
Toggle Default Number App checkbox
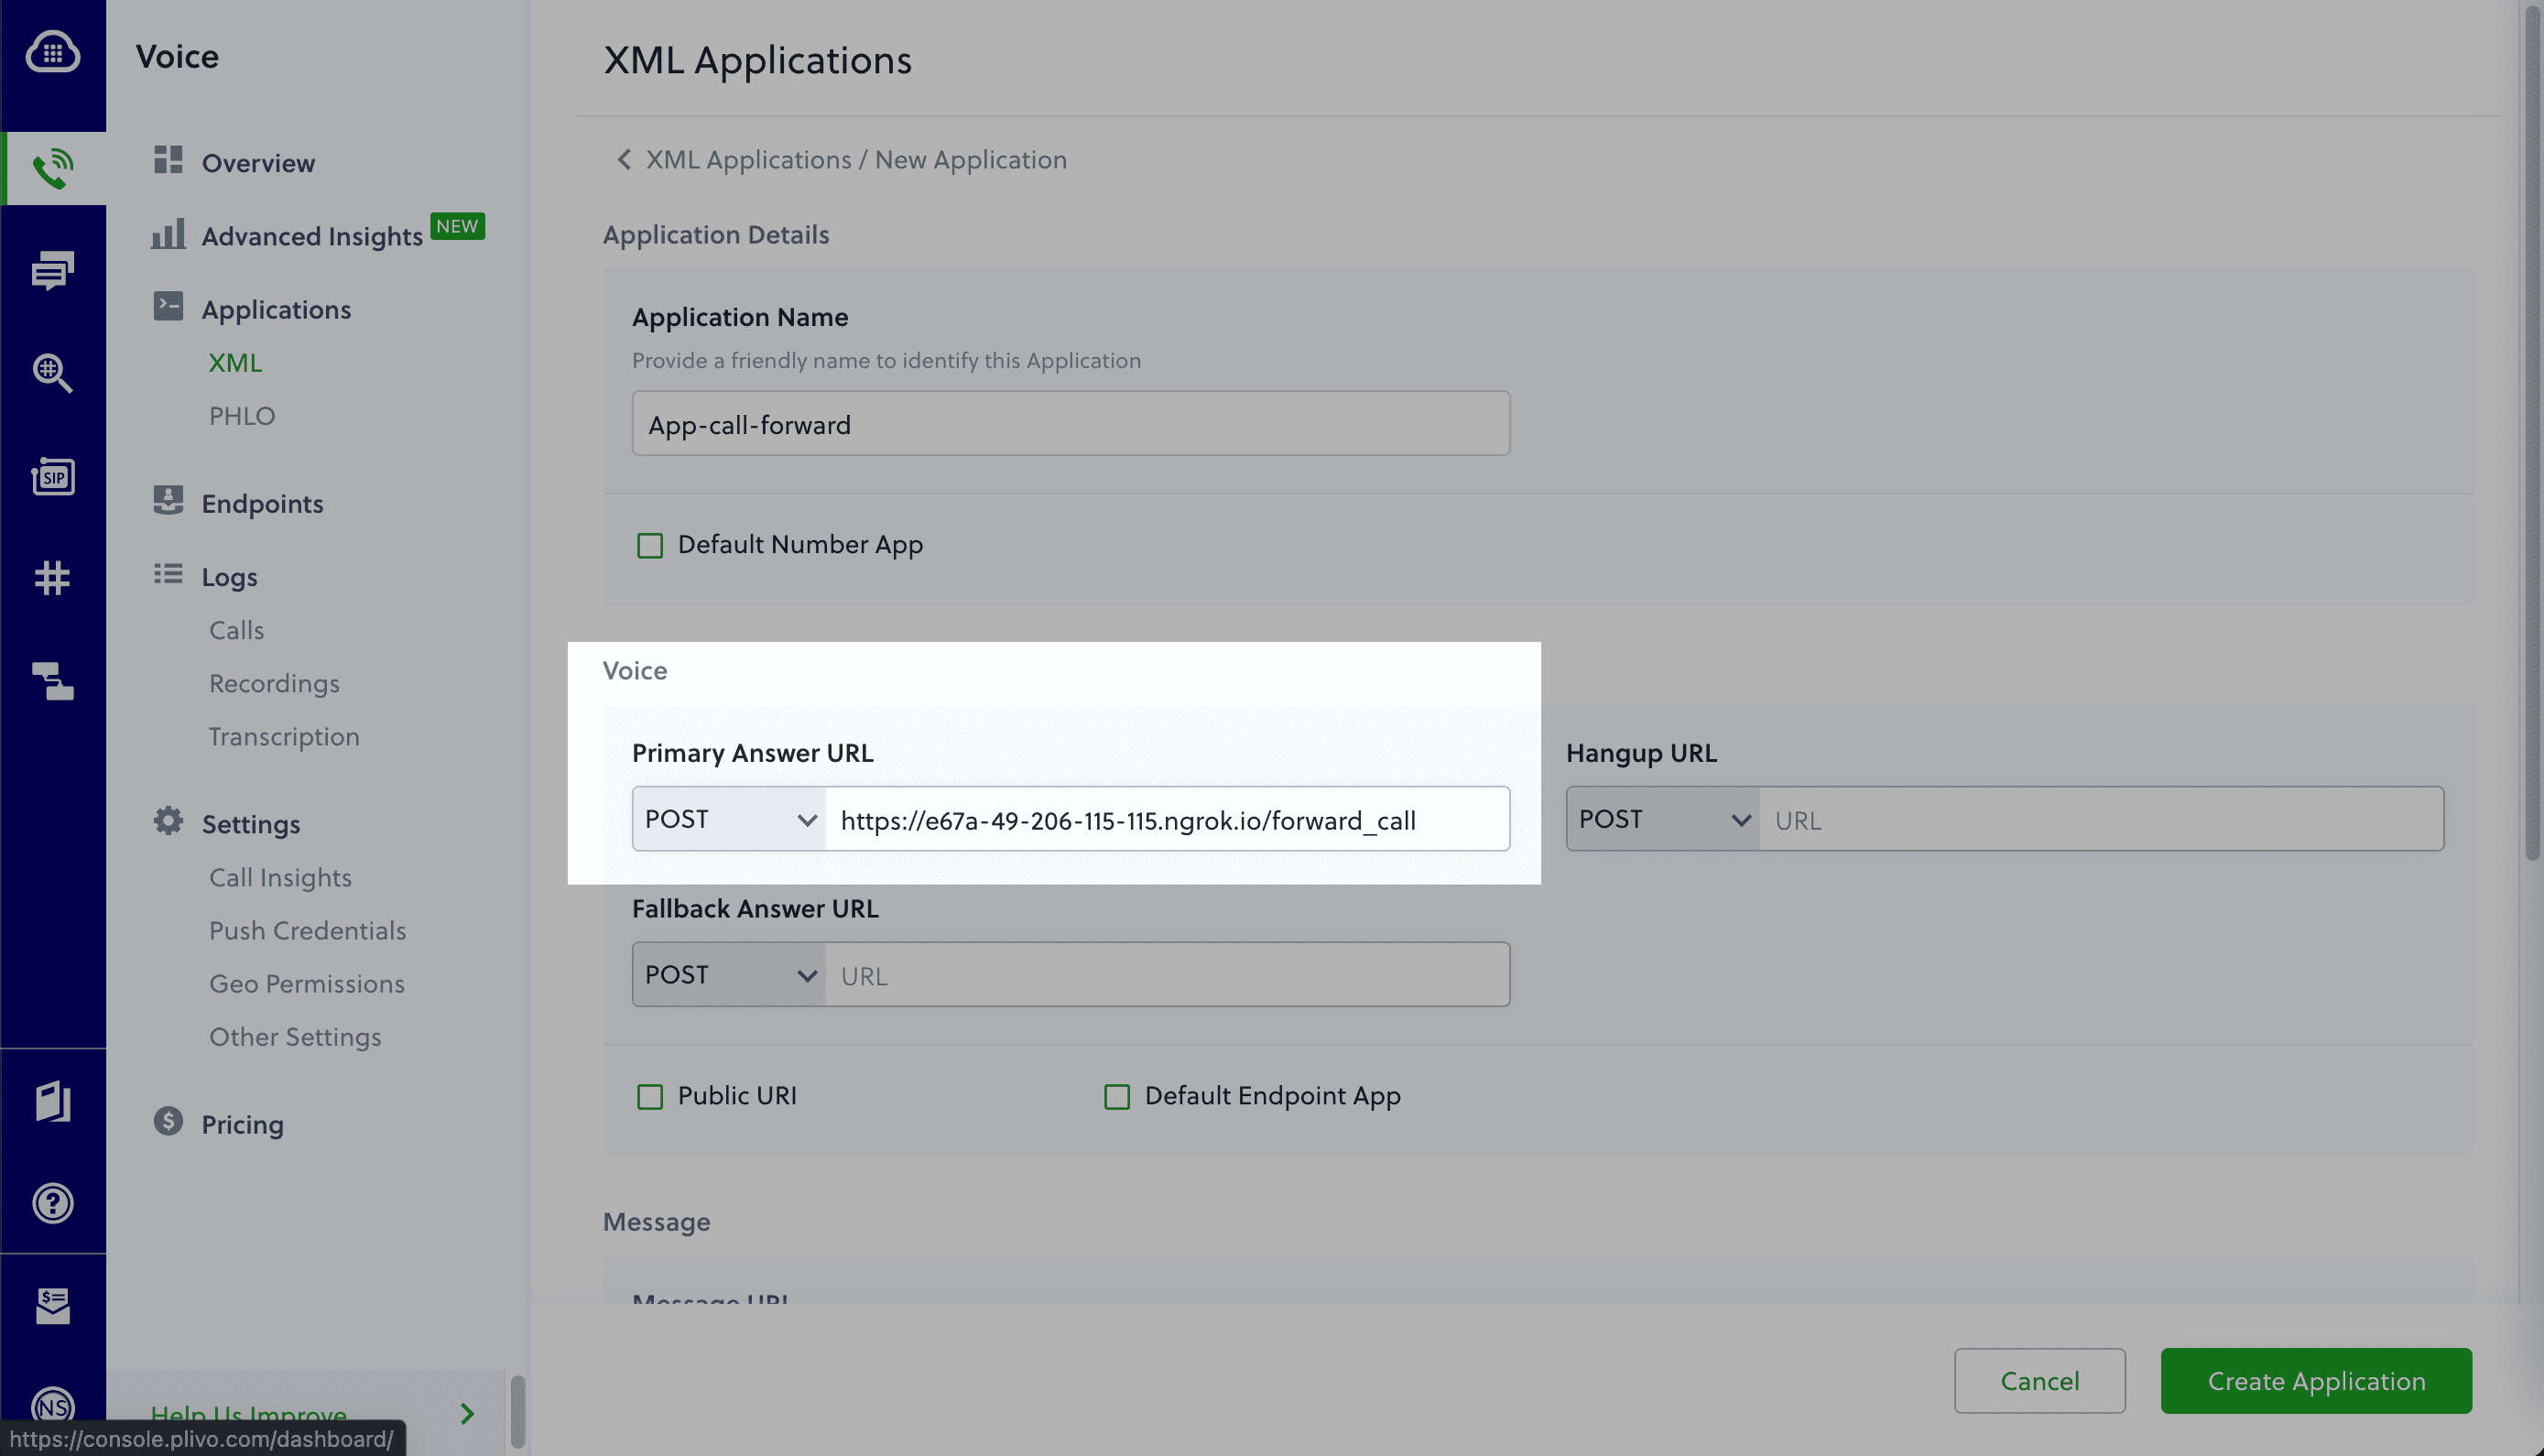pos(650,544)
